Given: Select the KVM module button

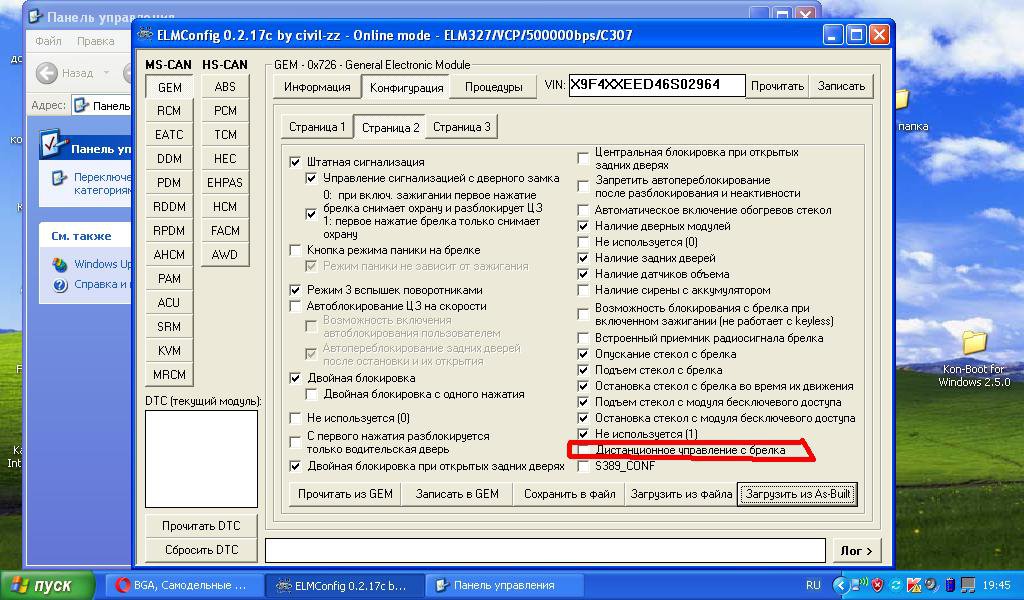Looking at the screenshot, I should point(169,351).
